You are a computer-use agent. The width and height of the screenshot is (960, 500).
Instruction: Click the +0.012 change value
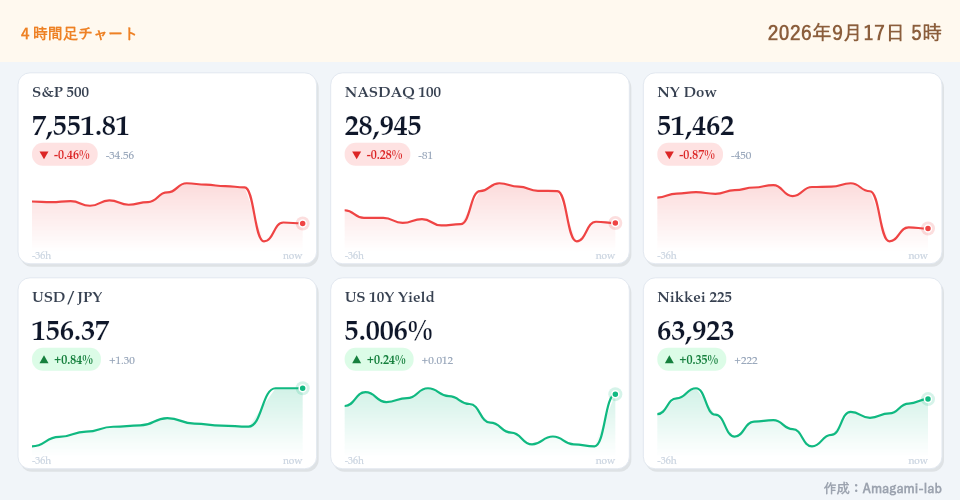437,360
